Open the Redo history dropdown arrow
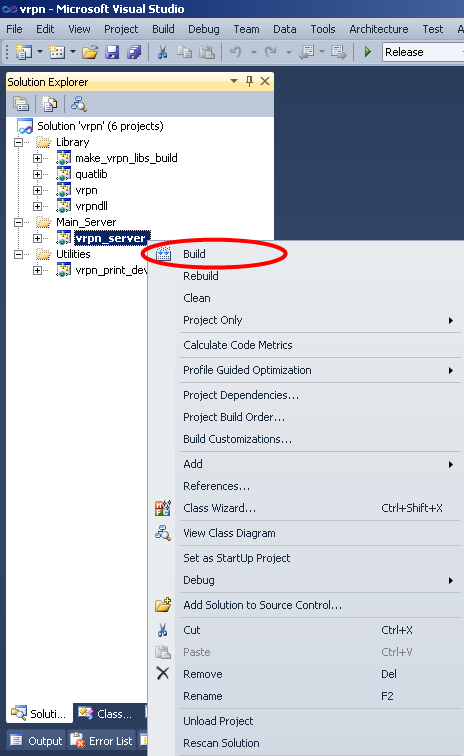Image resolution: width=464 pixels, height=756 pixels. (288, 52)
